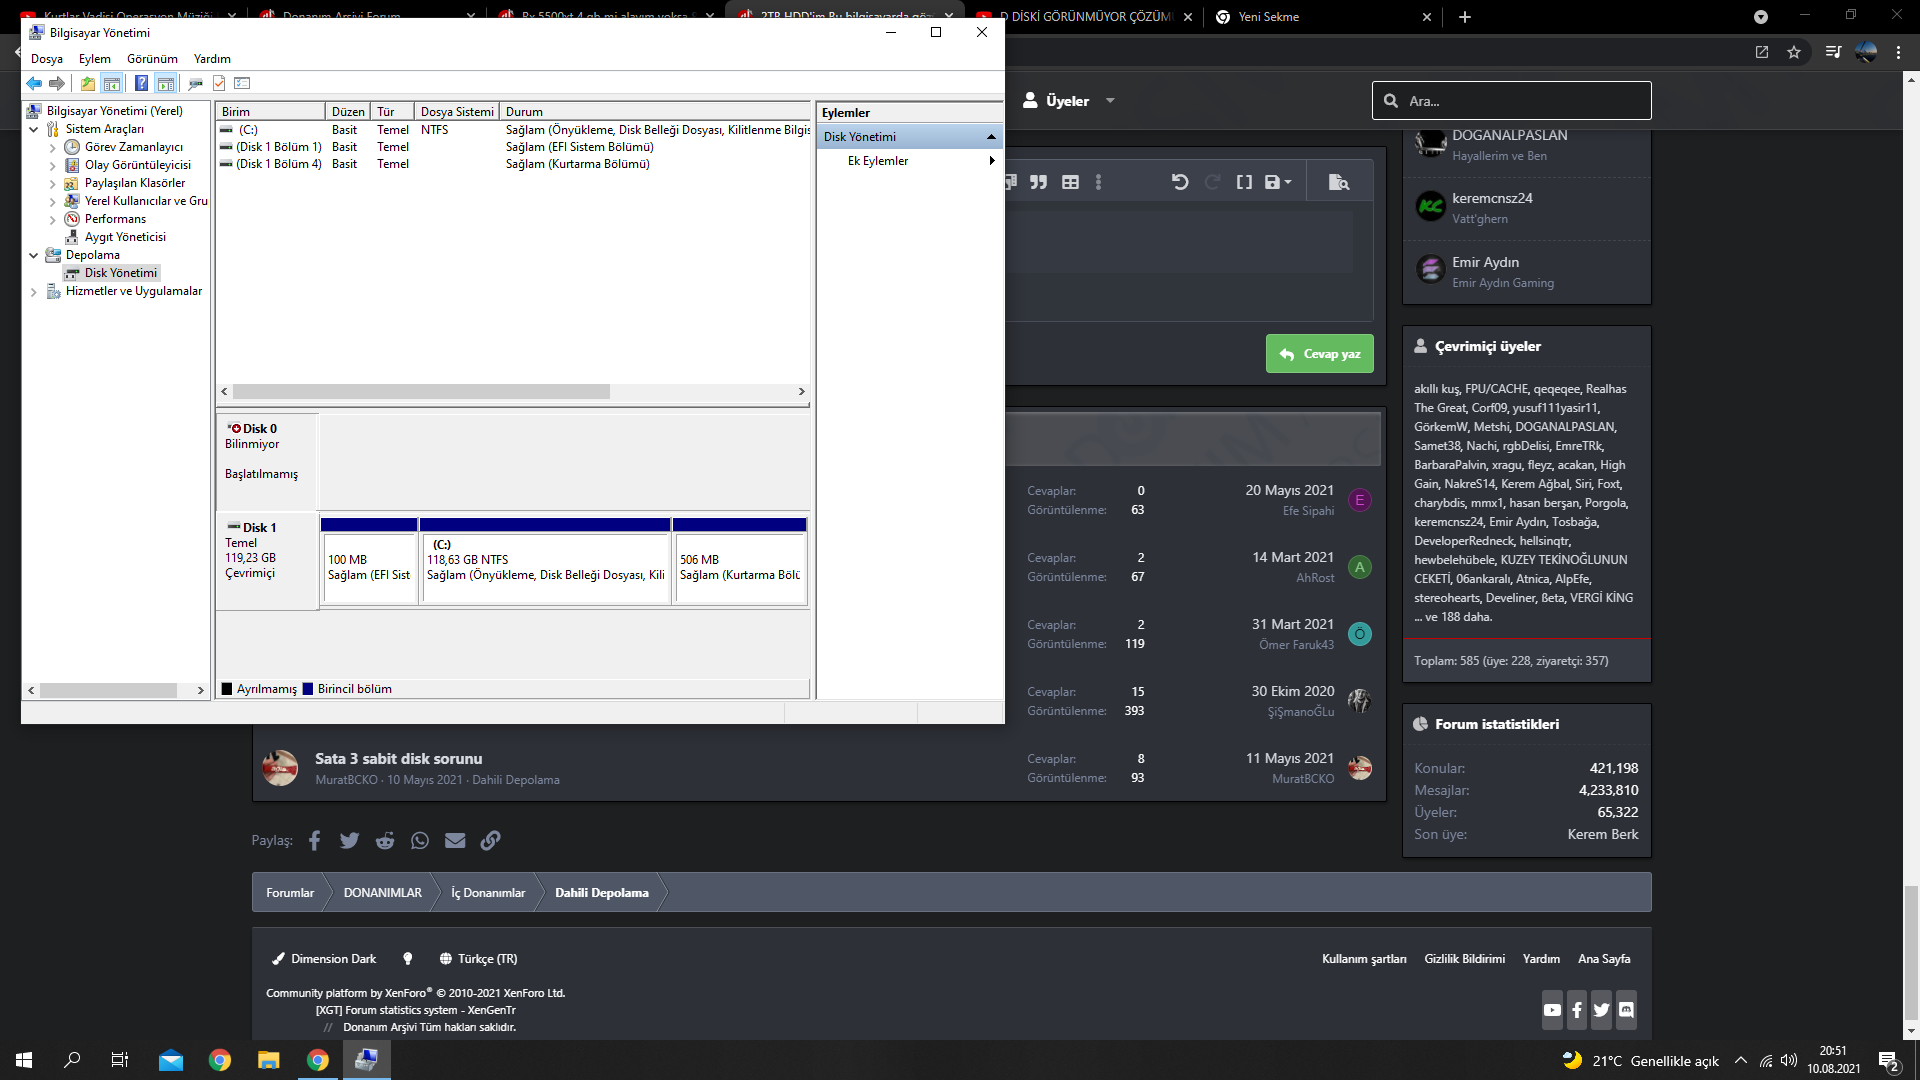Share via Facebook icon
The height and width of the screenshot is (1080, 1920).
[314, 841]
